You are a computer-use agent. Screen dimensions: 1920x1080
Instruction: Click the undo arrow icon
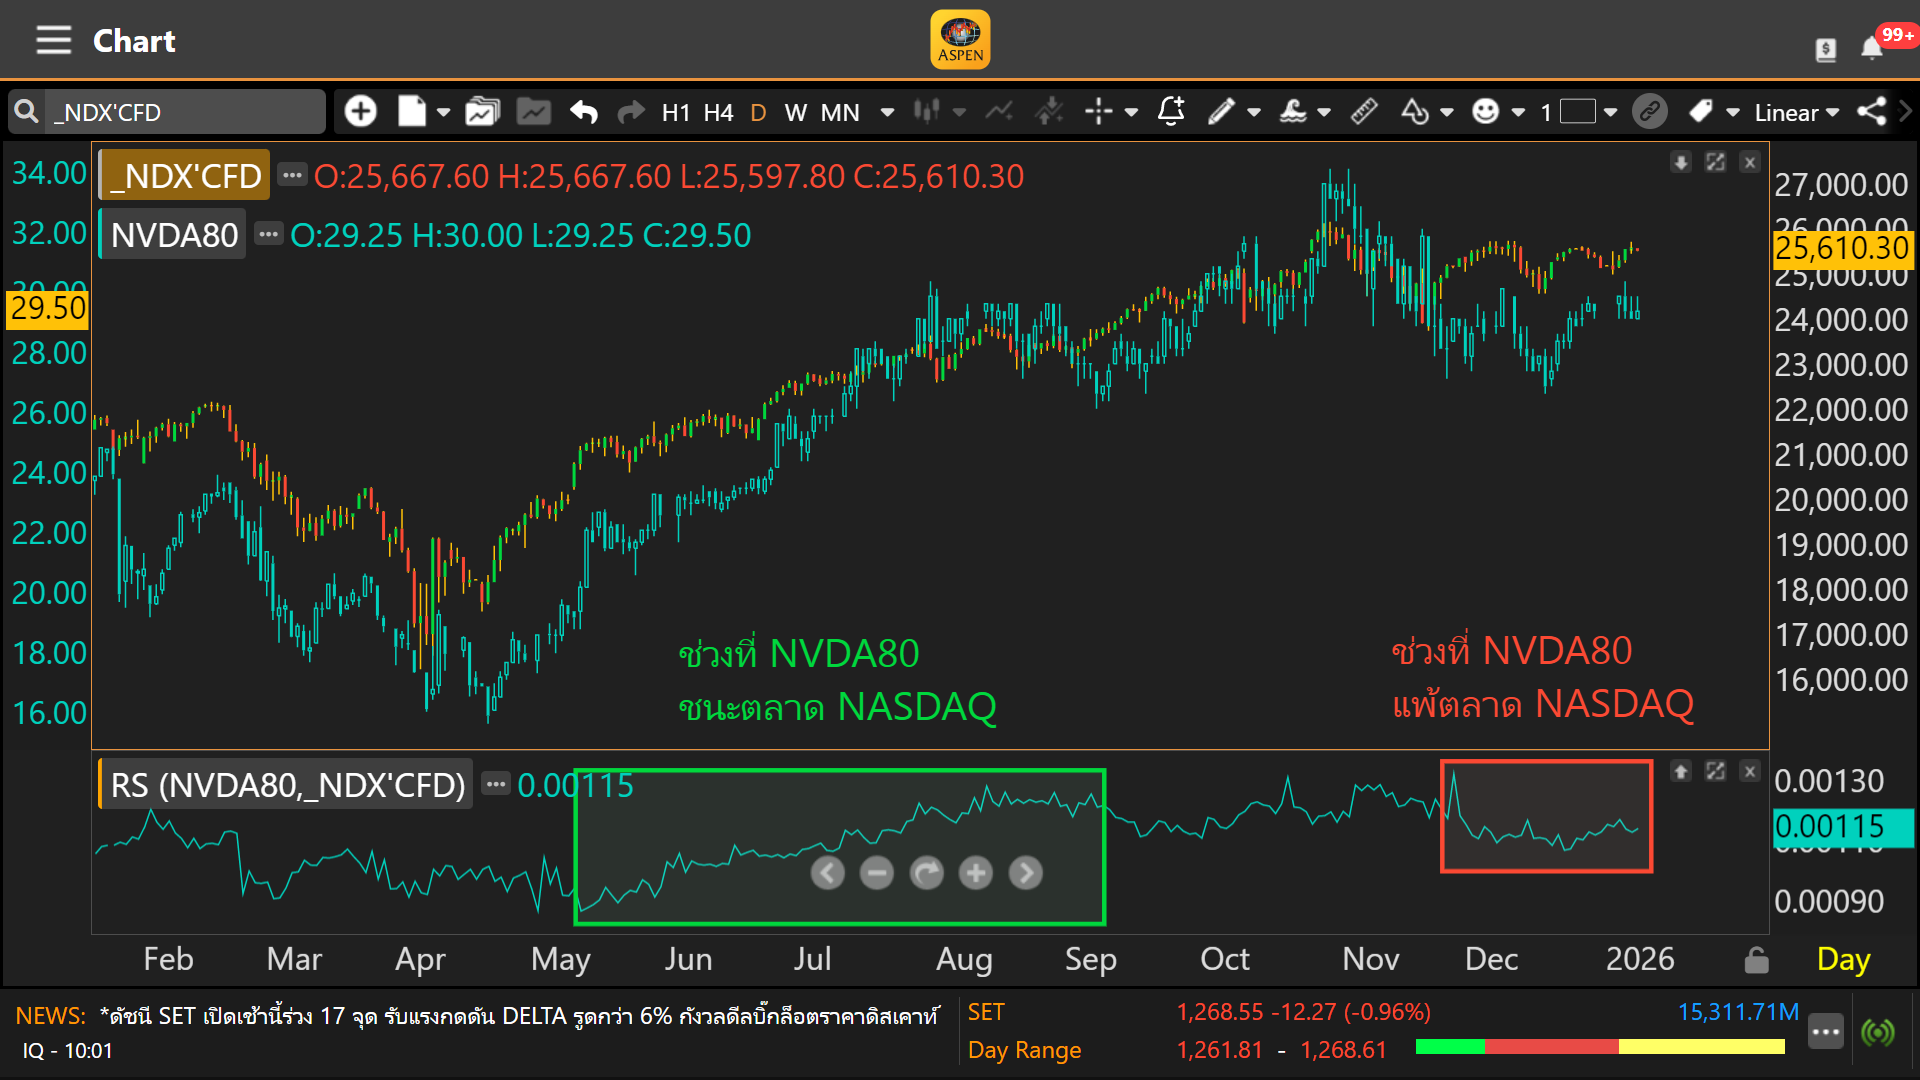point(583,112)
